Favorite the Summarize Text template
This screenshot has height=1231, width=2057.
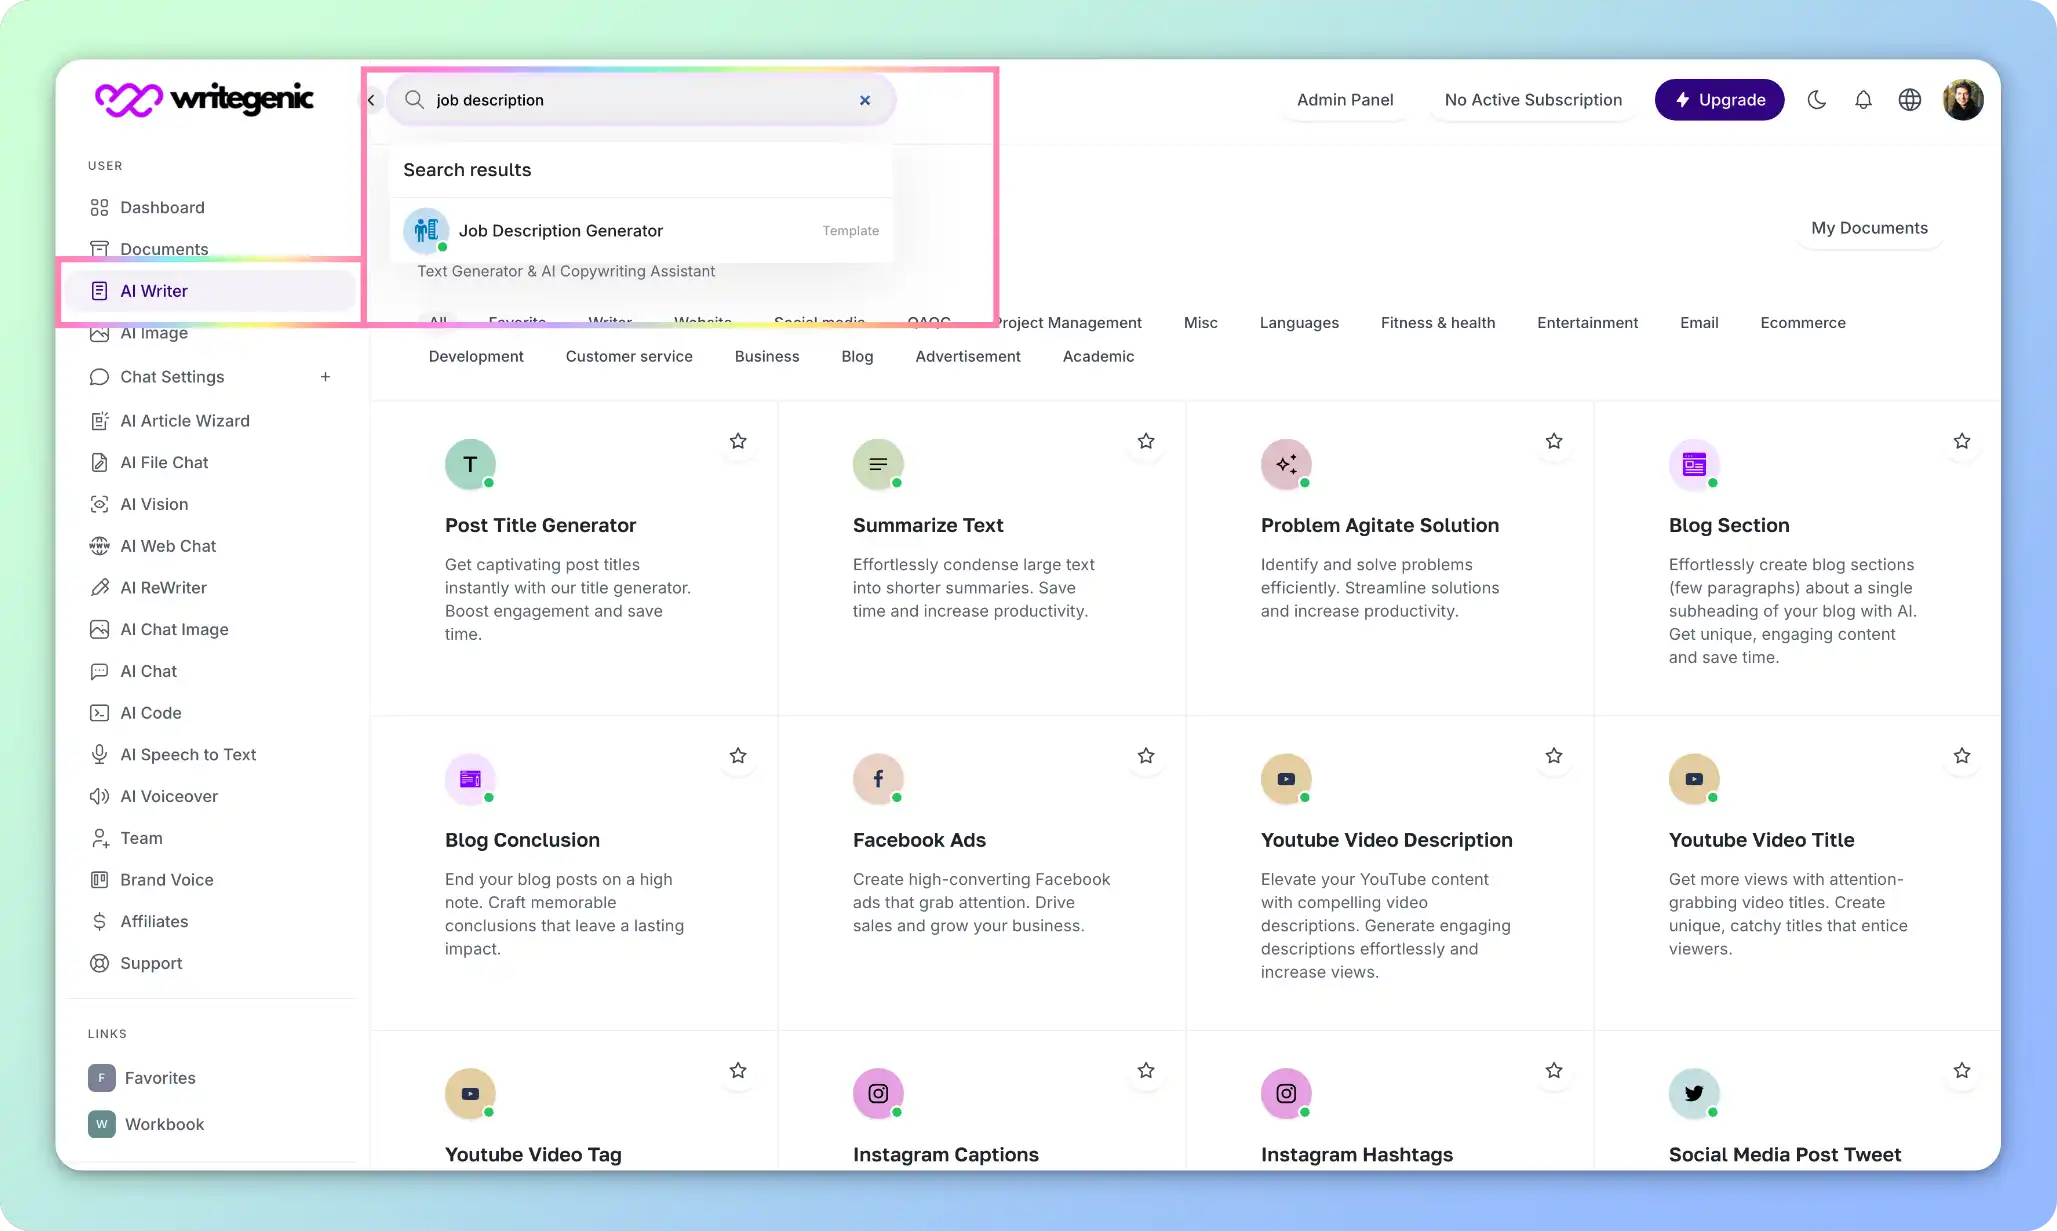click(x=1146, y=441)
